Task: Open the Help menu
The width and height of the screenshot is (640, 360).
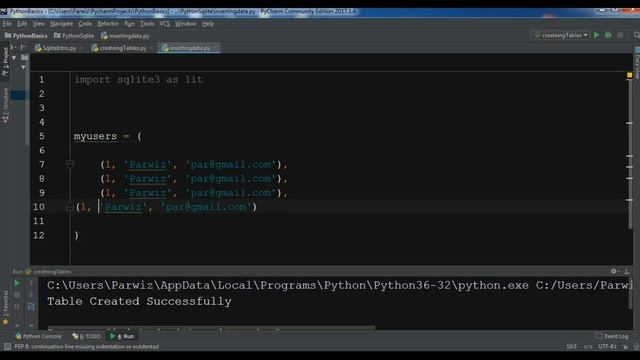Action: (208, 24)
